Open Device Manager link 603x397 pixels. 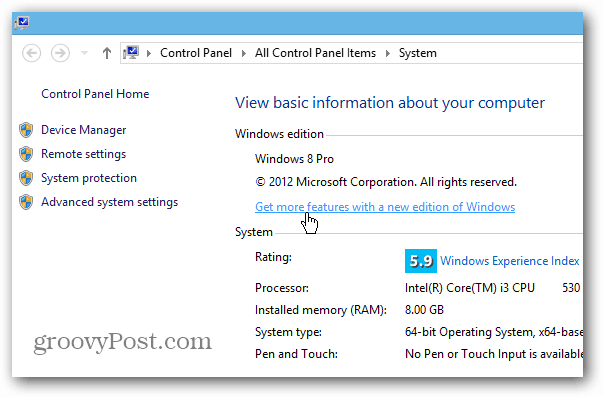[83, 130]
